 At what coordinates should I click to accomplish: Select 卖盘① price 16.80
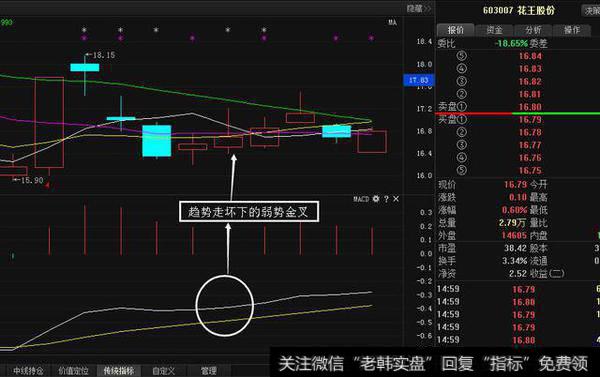(530, 107)
